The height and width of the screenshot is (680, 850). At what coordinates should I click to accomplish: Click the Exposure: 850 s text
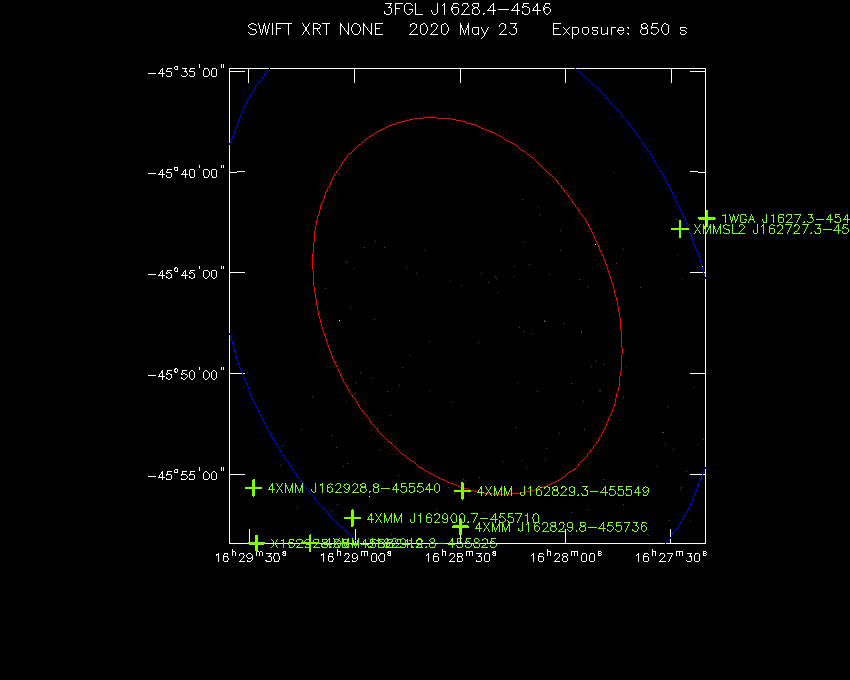620,29
